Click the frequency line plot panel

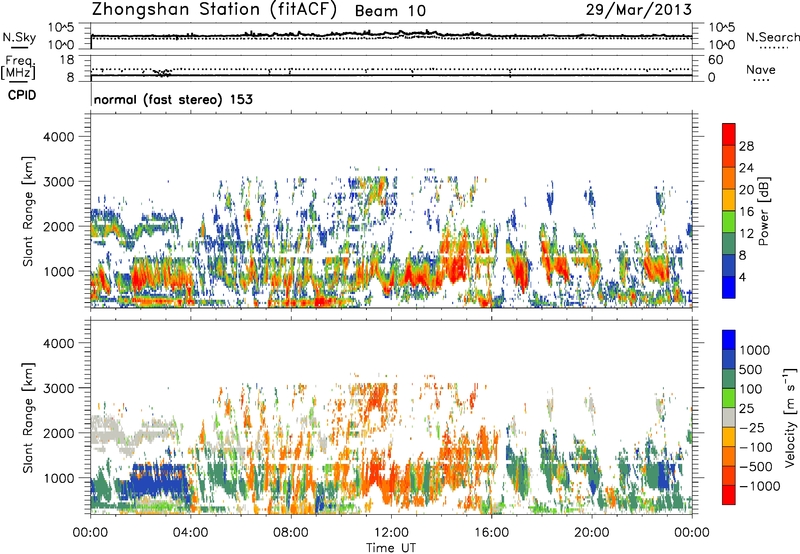(391, 68)
